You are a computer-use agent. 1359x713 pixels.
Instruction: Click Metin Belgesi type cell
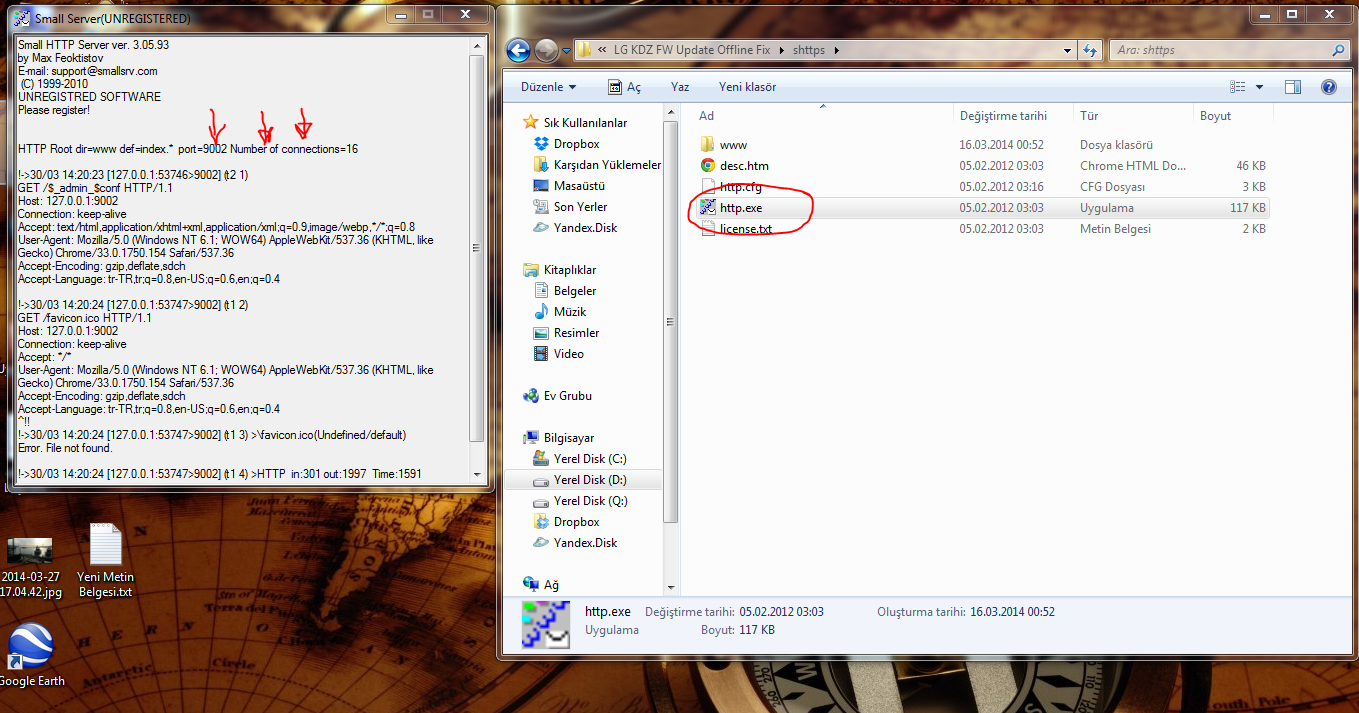tap(1115, 229)
